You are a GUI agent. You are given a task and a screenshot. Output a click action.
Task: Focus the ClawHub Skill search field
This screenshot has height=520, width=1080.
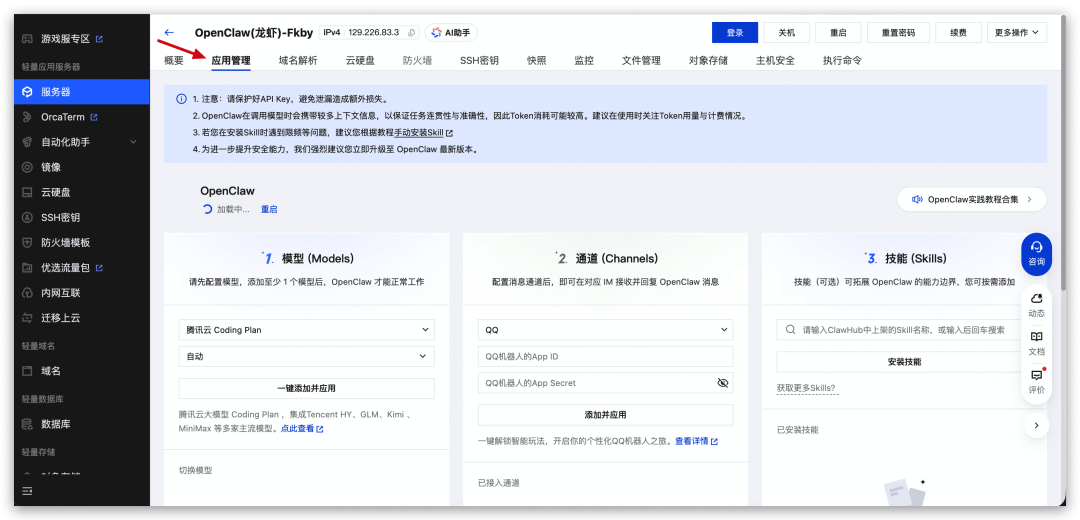[x=904, y=330]
